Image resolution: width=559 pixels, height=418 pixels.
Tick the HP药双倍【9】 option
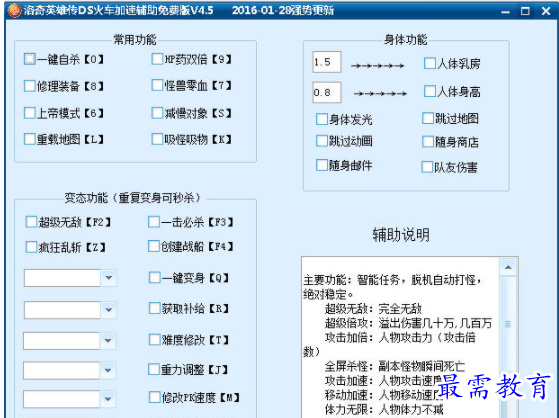coord(157,59)
